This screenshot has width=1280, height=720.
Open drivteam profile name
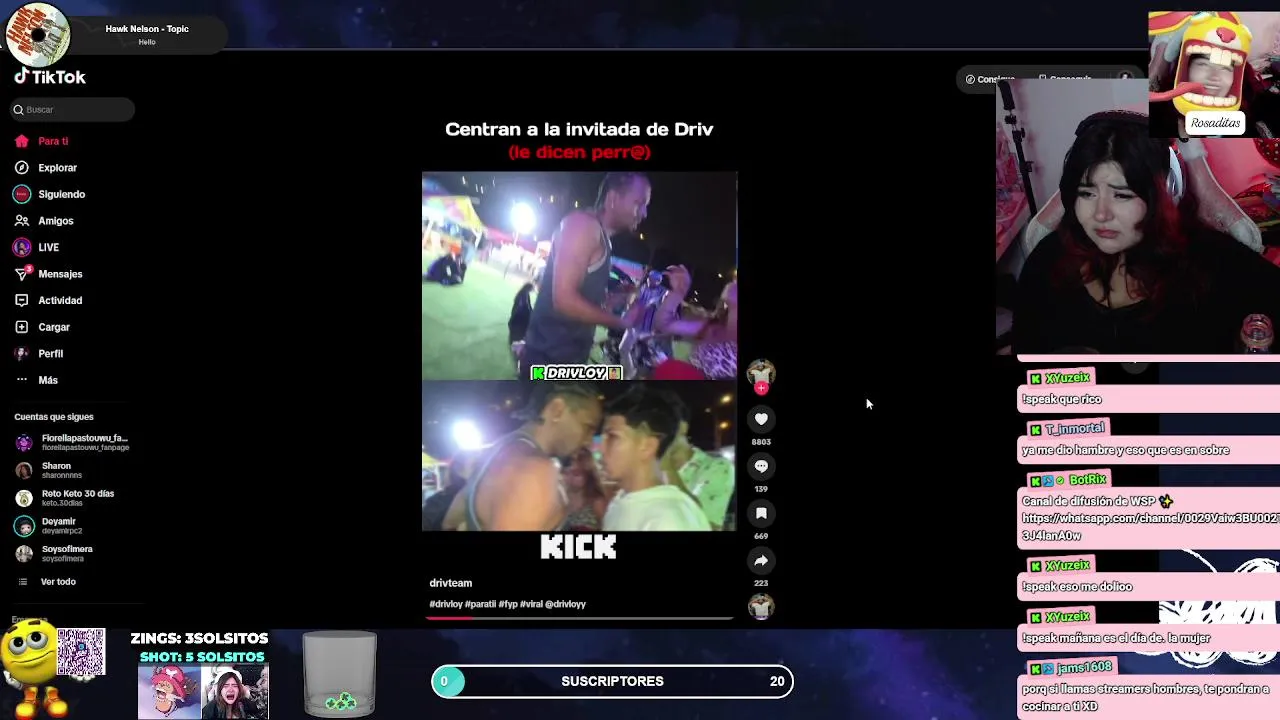tap(450, 583)
